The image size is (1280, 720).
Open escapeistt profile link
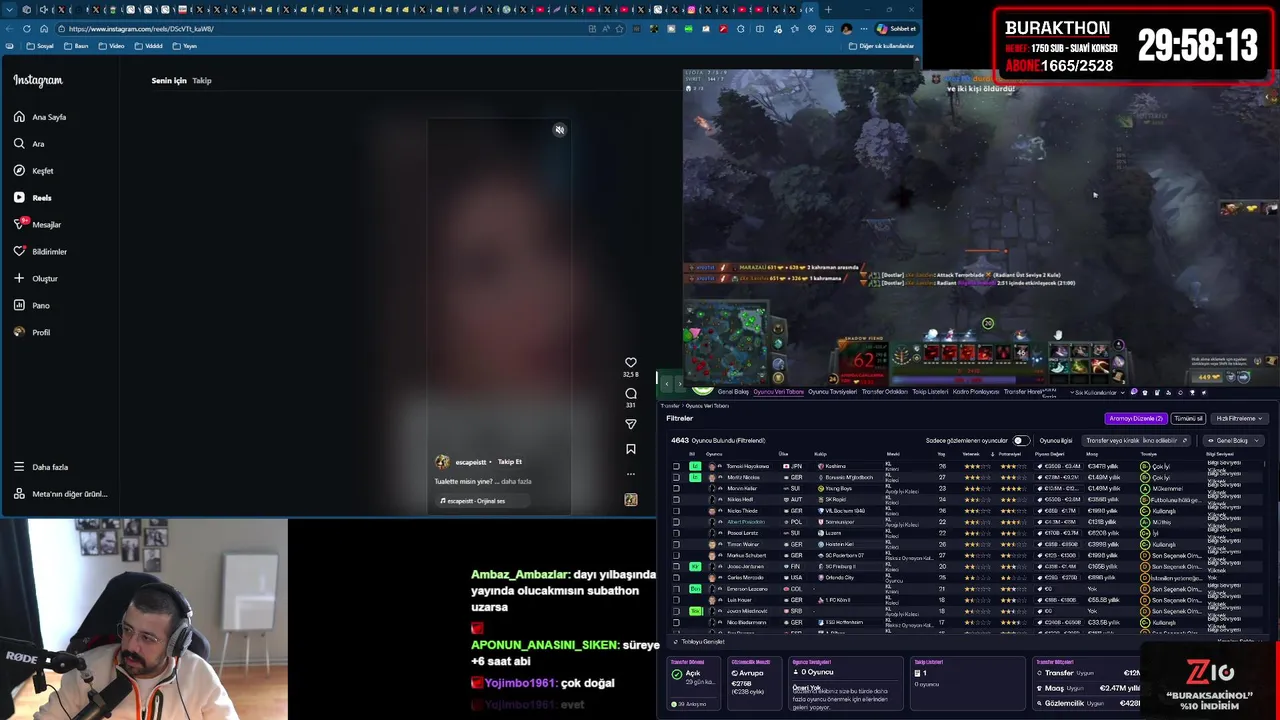(470, 462)
